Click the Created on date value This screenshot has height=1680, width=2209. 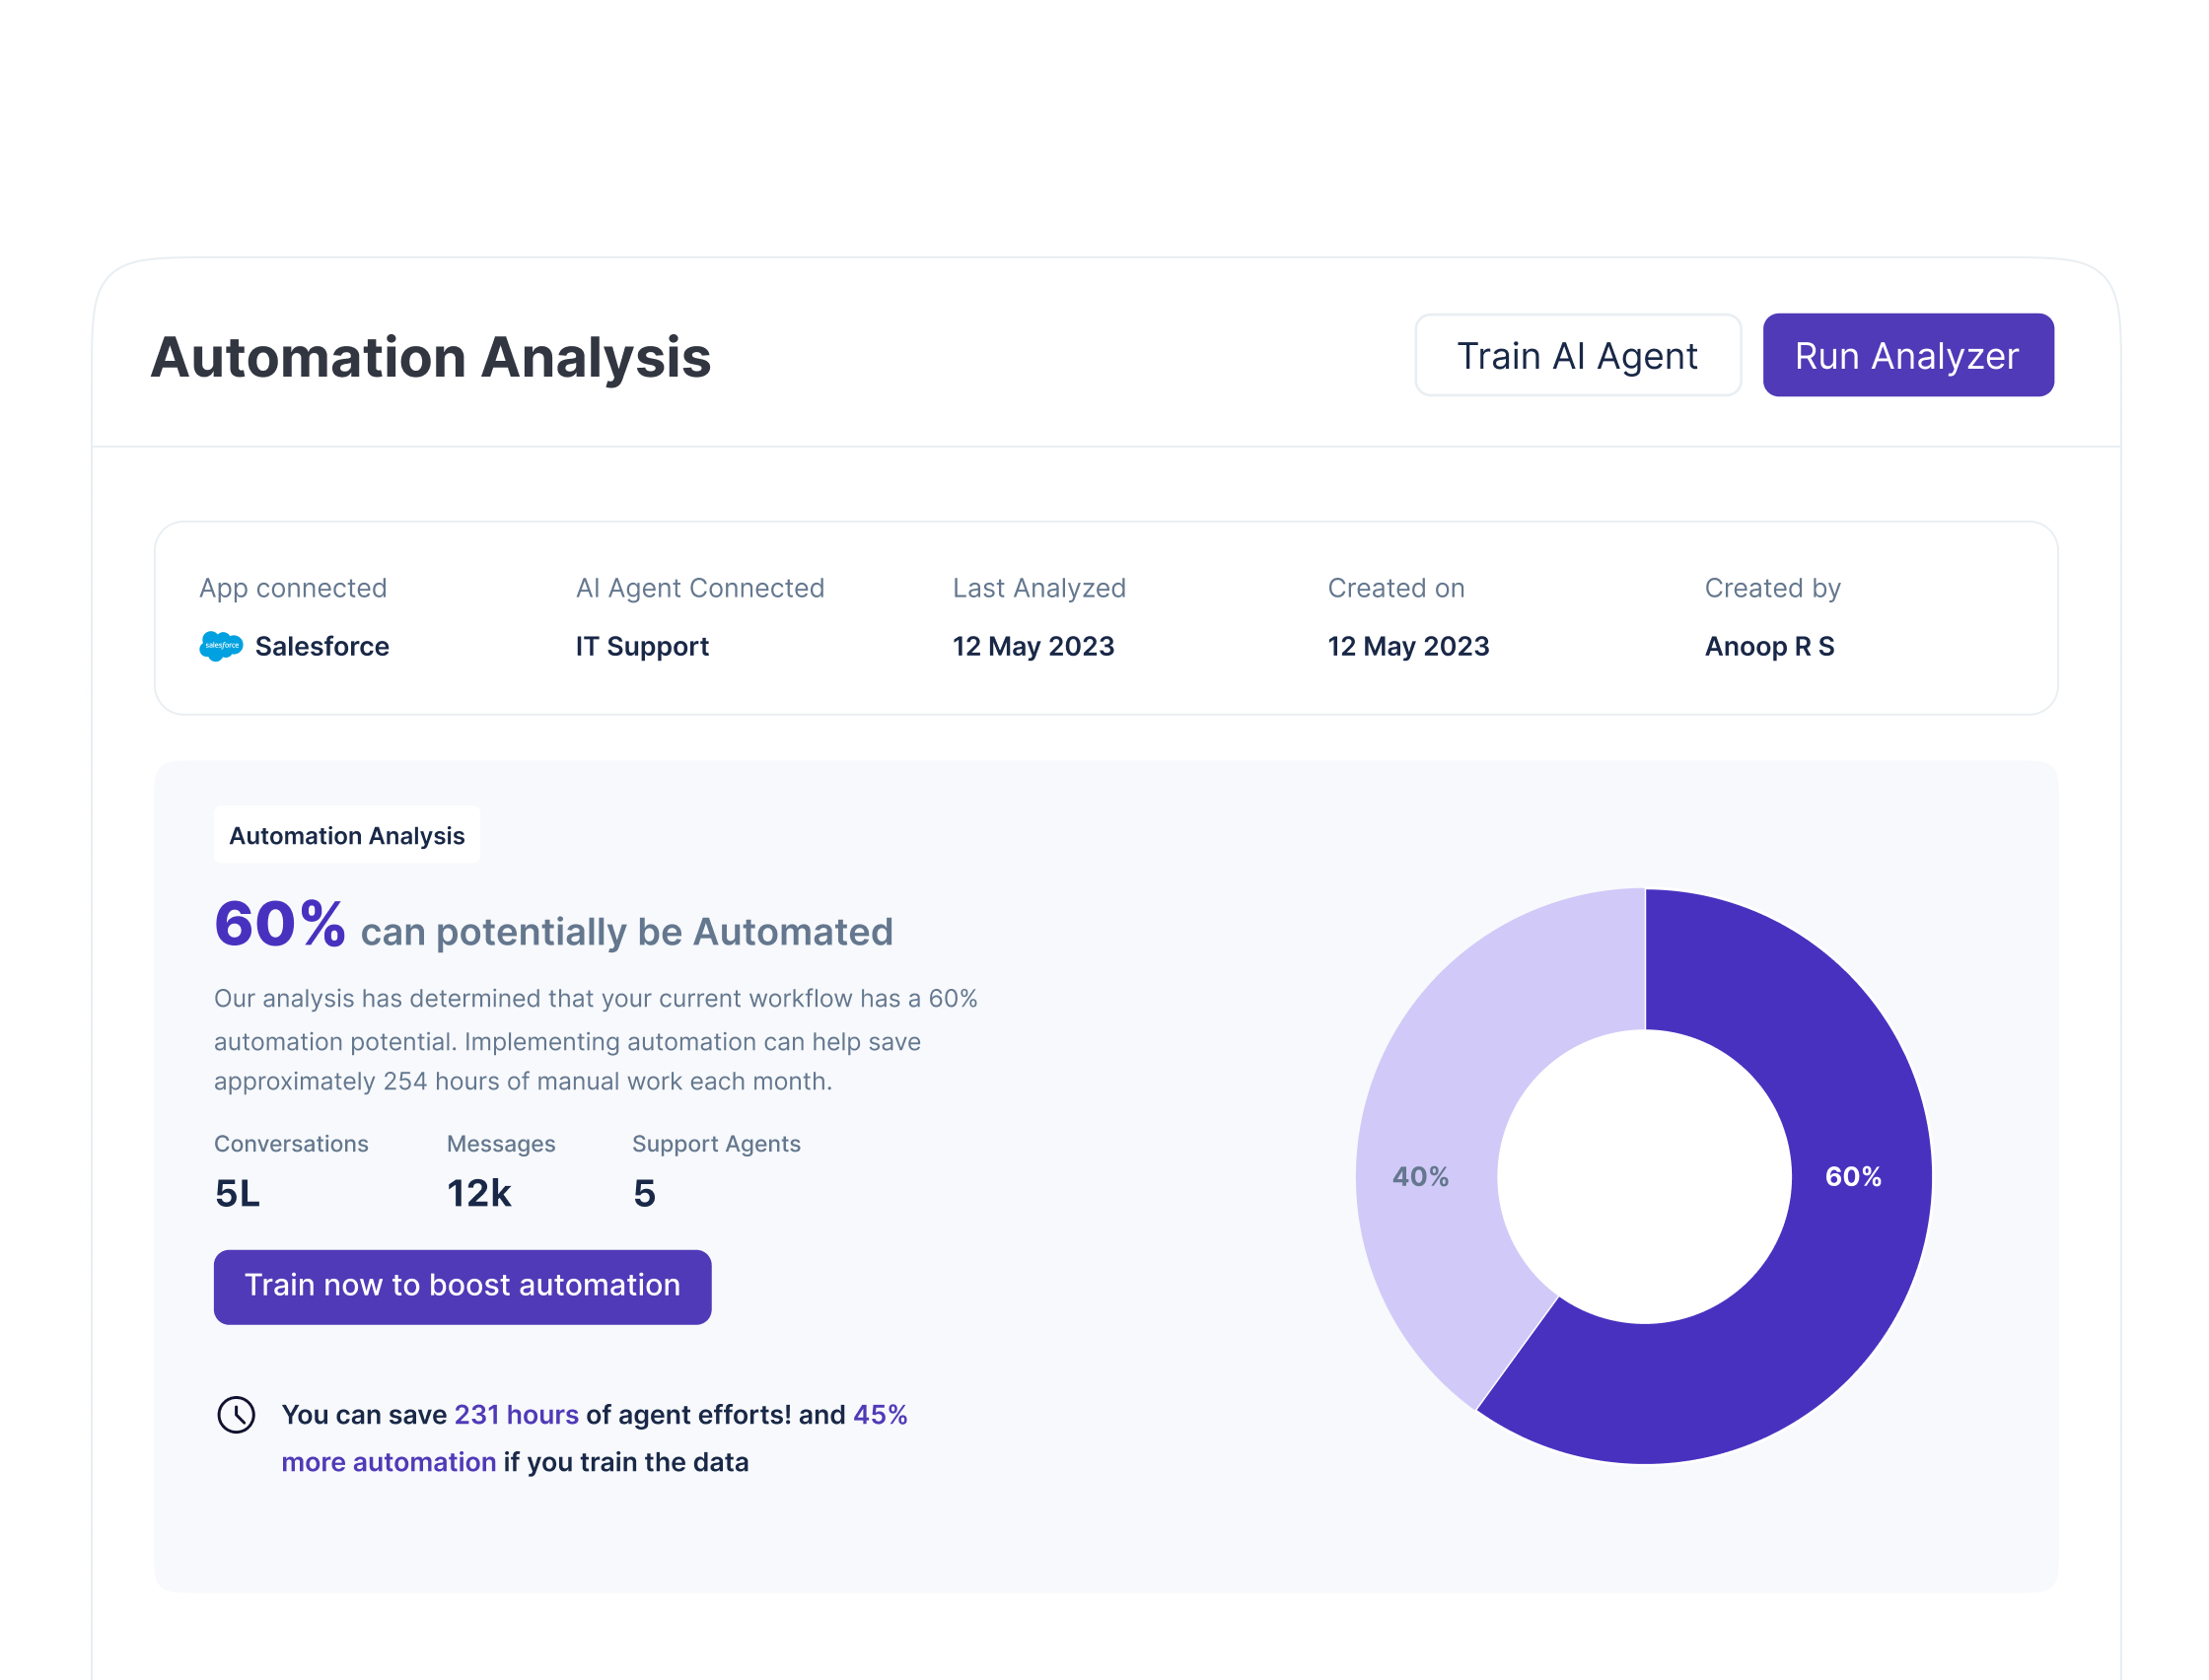pyautogui.click(x=1407, y=646)
